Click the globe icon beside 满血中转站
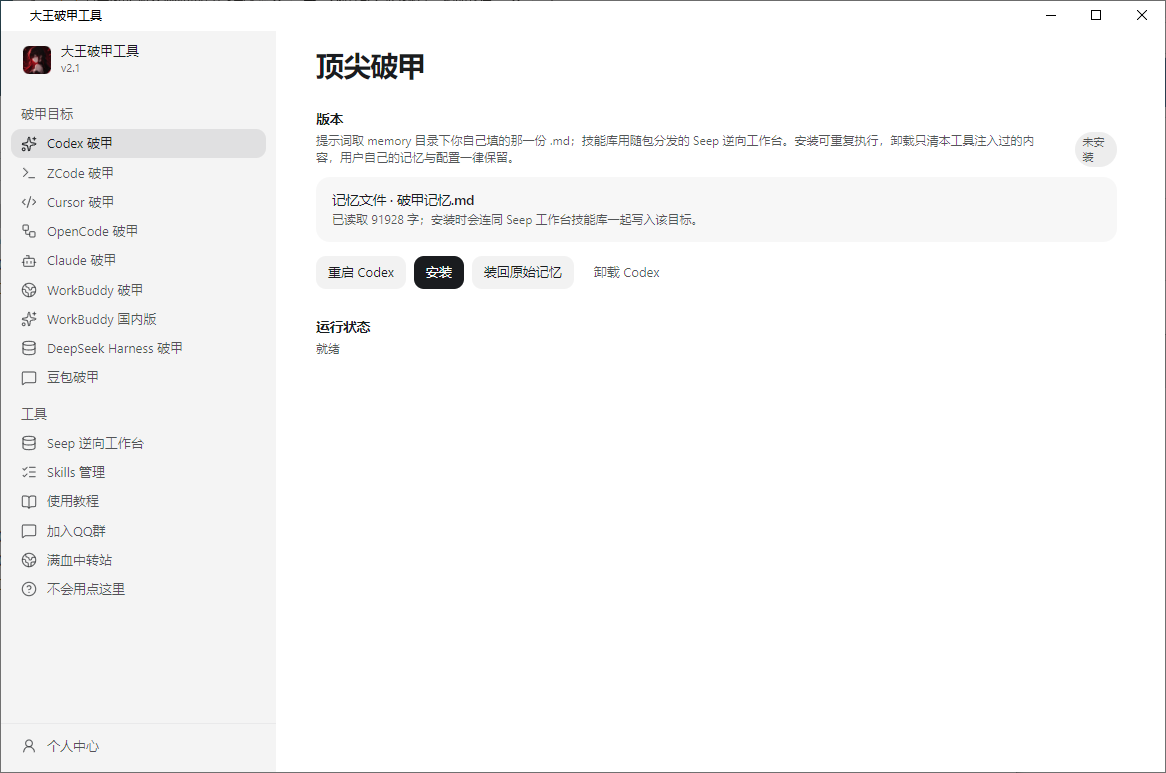This screenshot has height=773, width=1166. click(x=29, y=560)
